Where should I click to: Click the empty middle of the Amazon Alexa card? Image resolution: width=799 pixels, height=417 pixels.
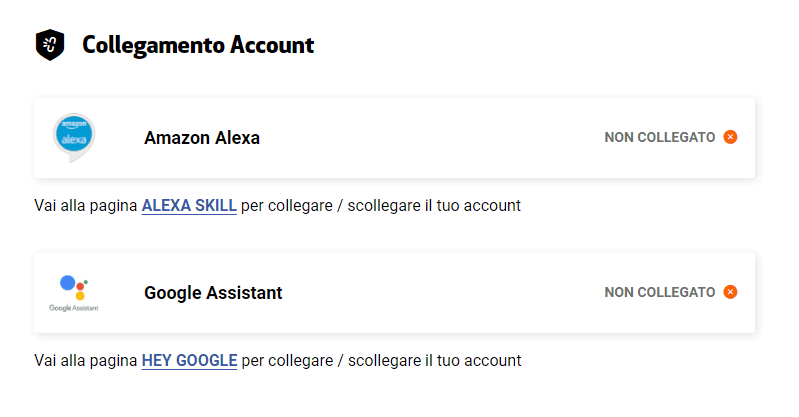tap(430, 138)
